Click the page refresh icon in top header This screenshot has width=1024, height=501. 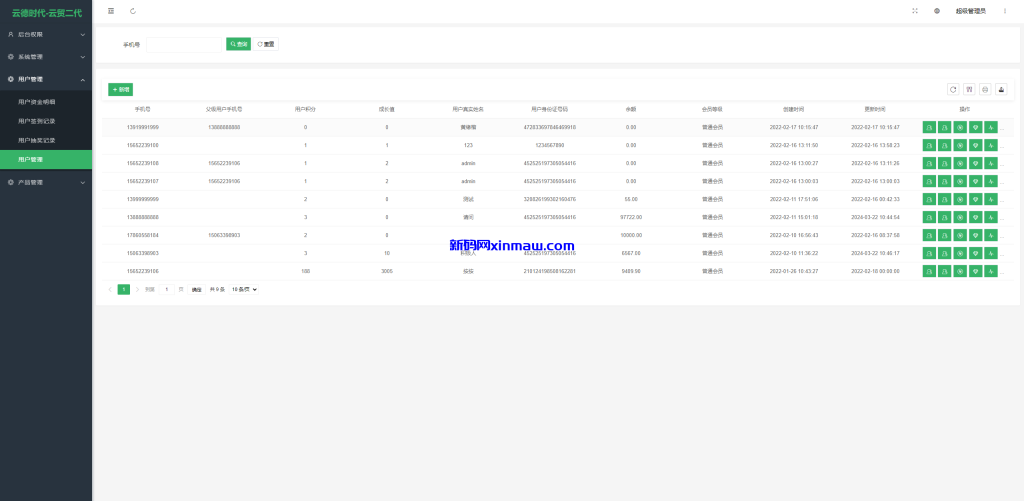coord(133,11)
